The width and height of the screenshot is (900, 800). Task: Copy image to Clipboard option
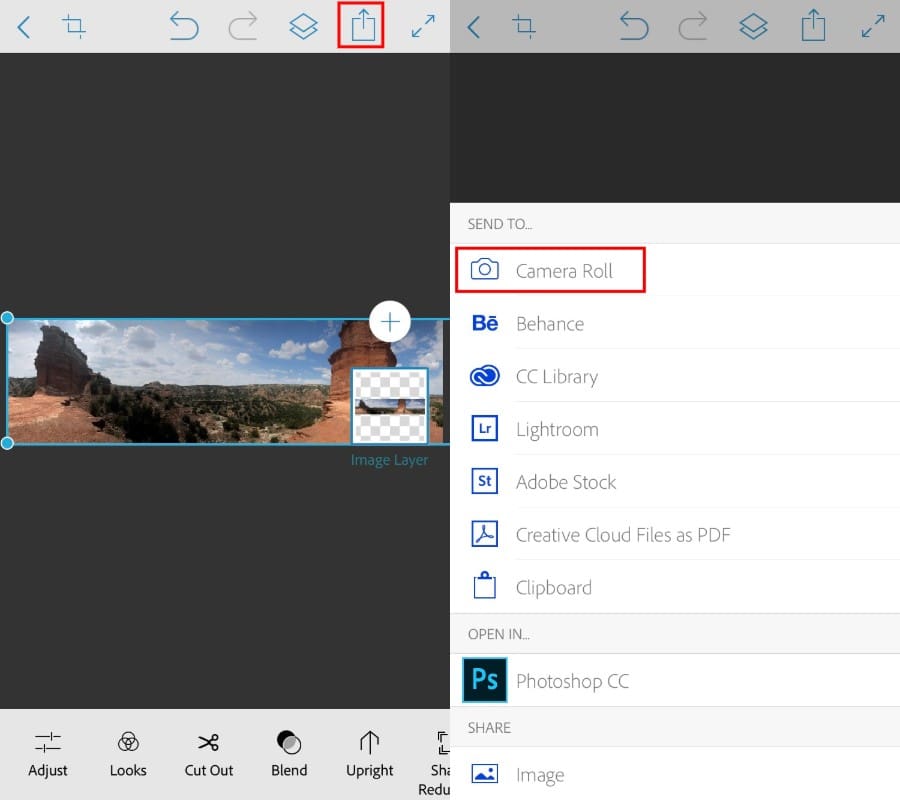coord(553,588)
